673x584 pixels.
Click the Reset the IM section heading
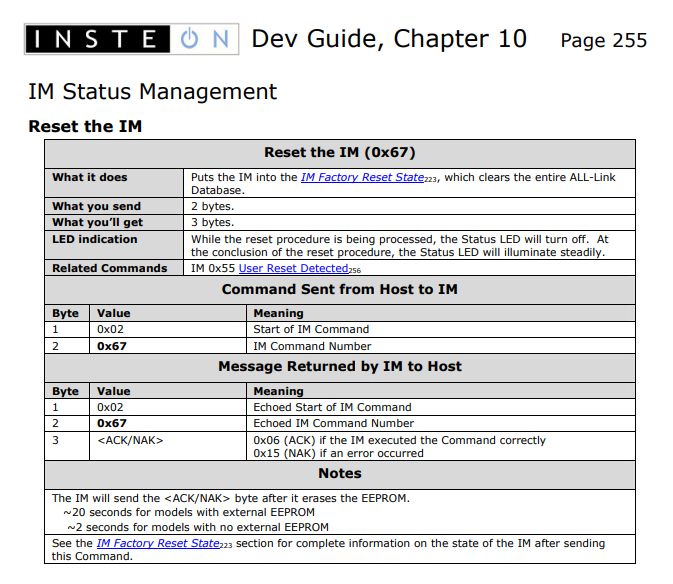coord(85,126)
